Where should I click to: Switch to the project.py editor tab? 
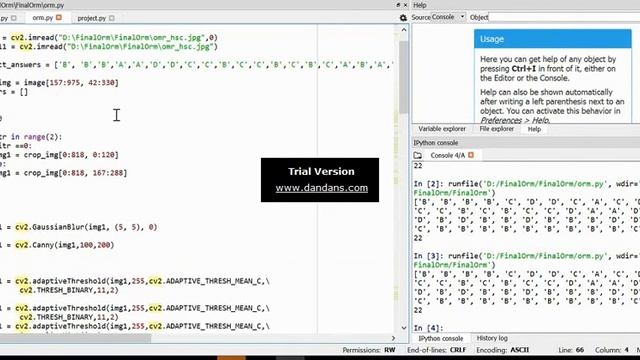(91, 18)
